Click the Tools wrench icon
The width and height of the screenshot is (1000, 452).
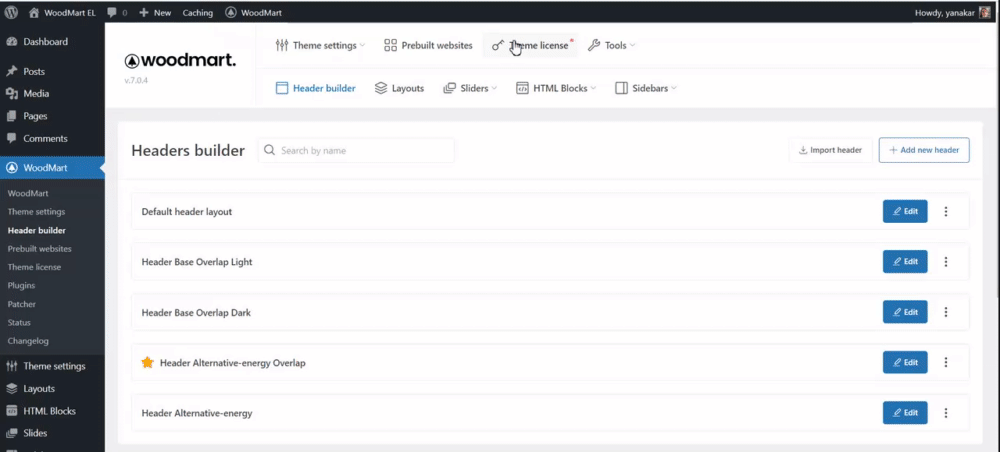[x=594, y=45]
